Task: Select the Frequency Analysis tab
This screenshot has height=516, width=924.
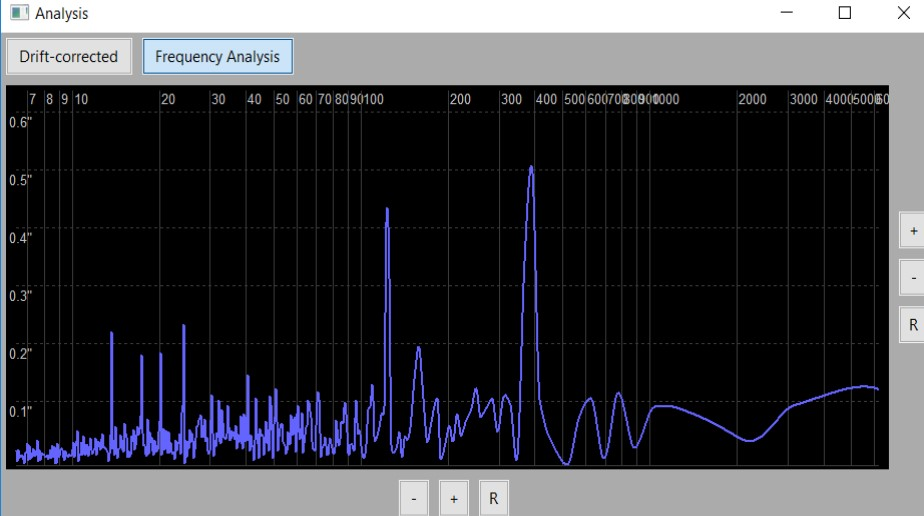Action: coord(217,57)
